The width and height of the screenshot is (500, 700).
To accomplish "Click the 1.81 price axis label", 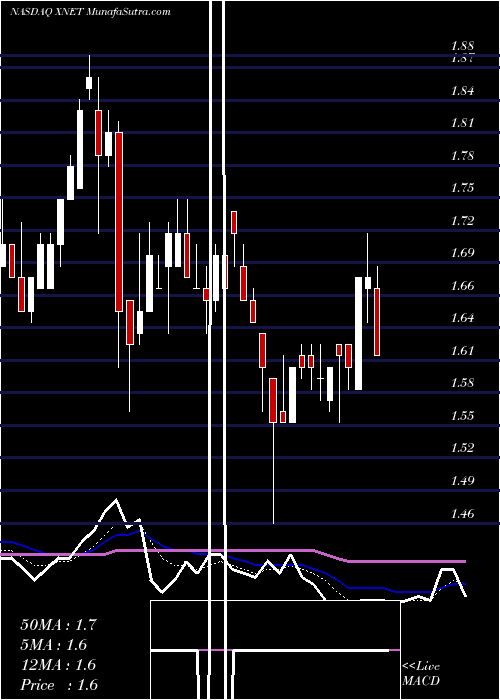I will (462, 123).
